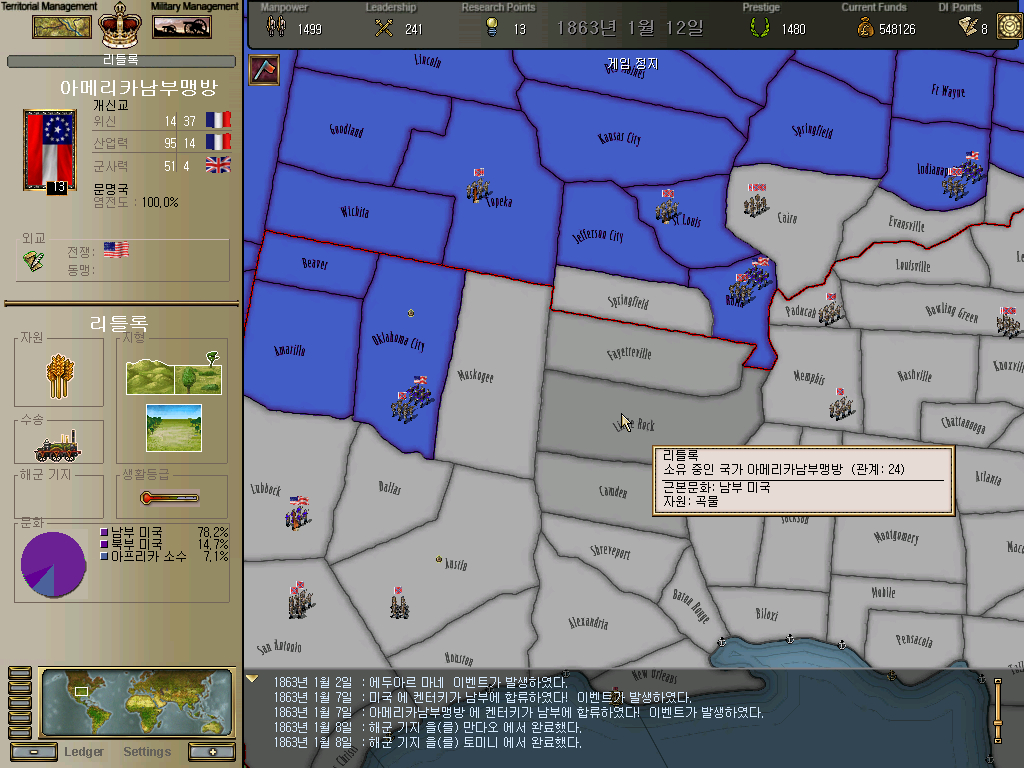Click the United States flag beside 전쟁

(116, 249)
